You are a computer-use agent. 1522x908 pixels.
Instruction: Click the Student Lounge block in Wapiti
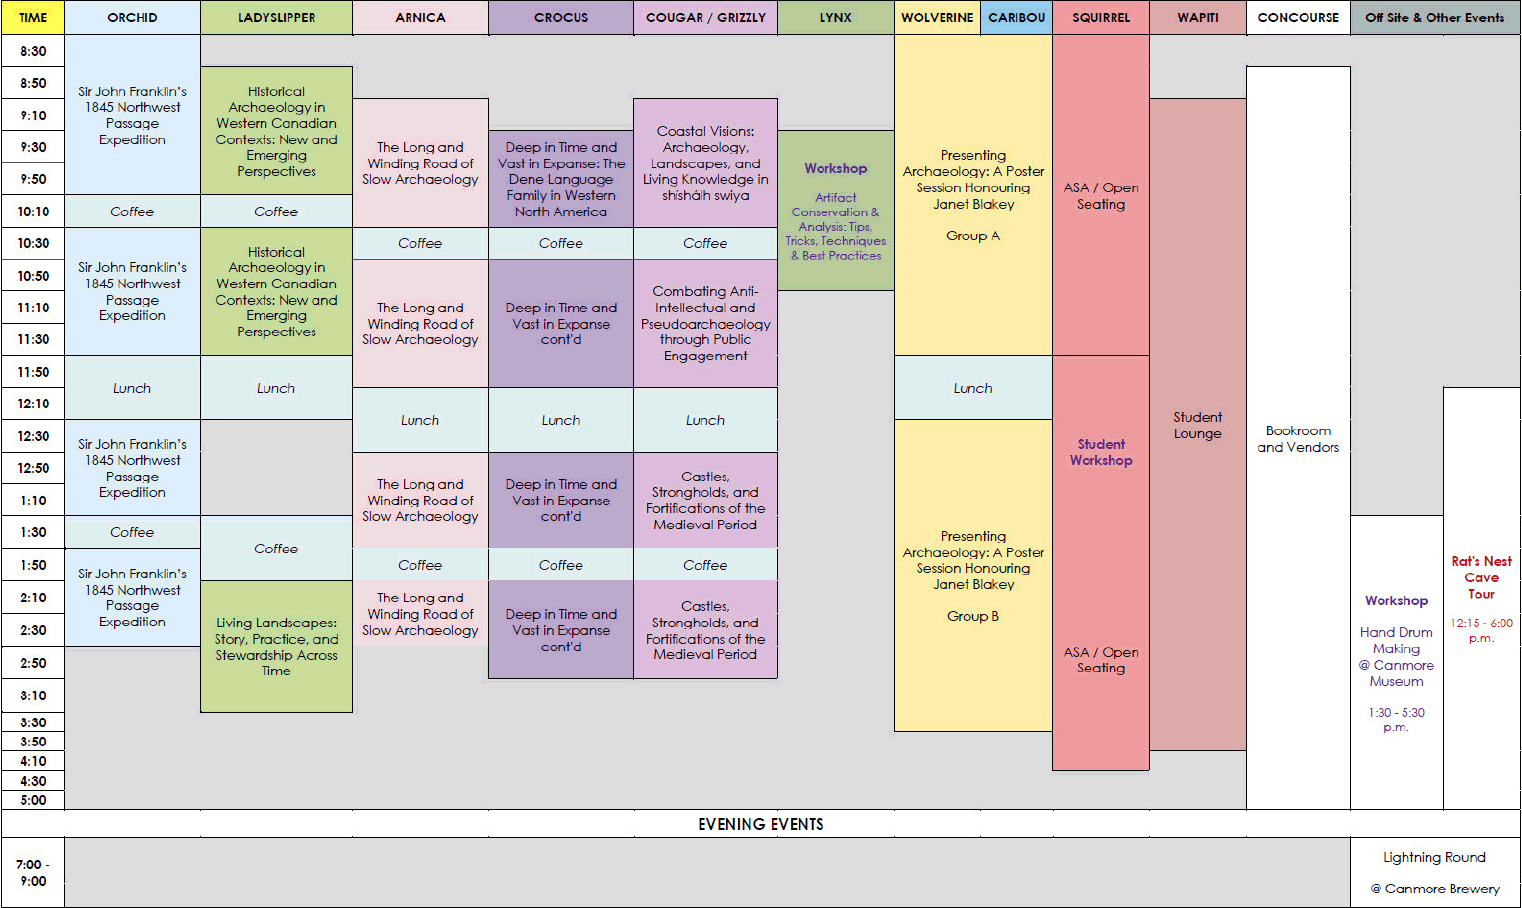[x=1197, y=425]
